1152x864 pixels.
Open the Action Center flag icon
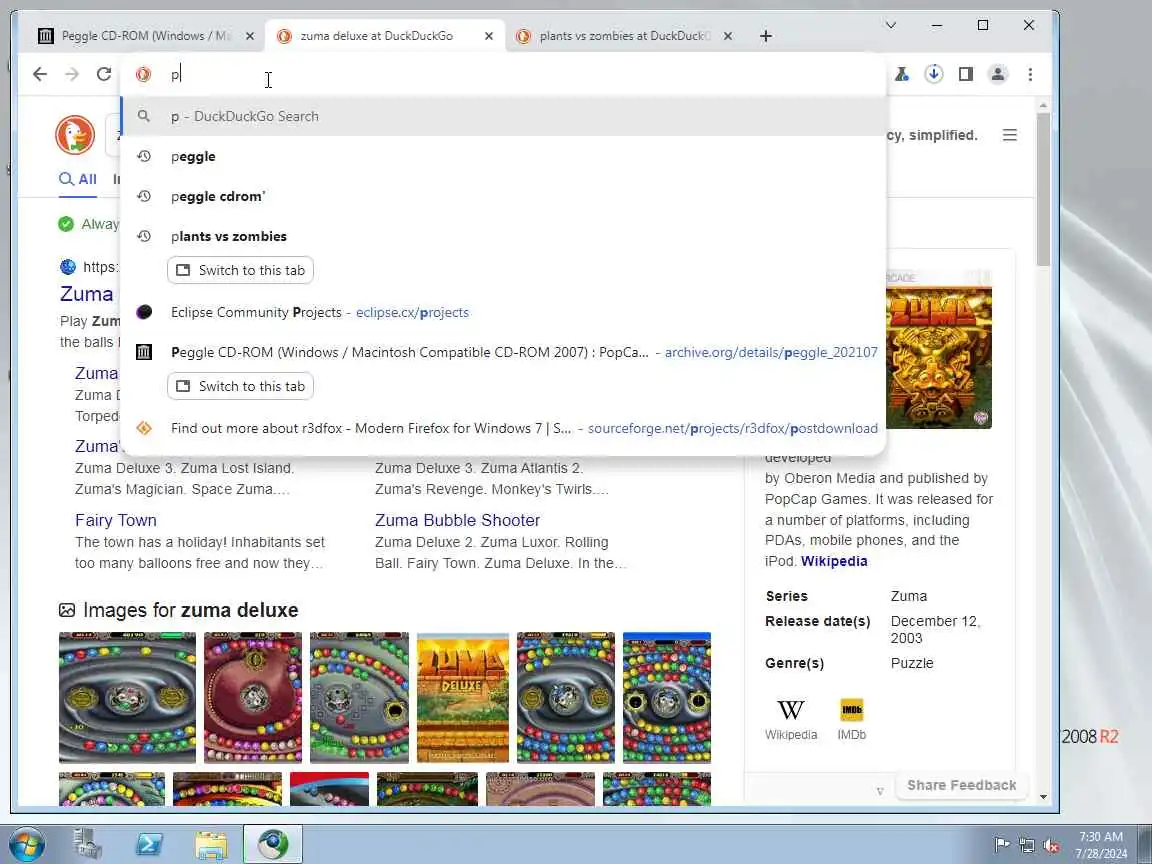[1001, 845]
